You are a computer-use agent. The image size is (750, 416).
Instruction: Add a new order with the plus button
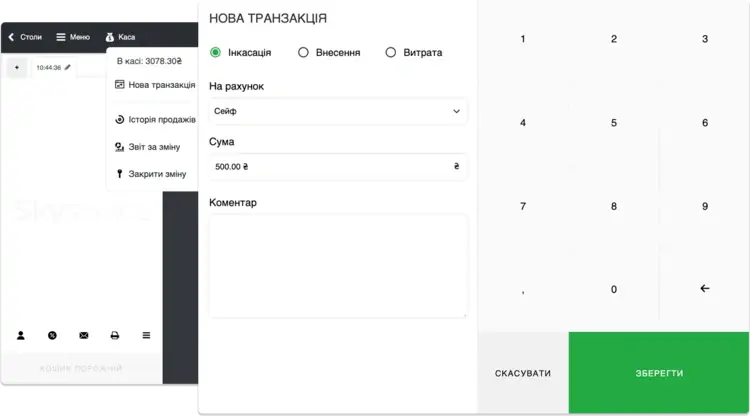click(x=17, y=67)
